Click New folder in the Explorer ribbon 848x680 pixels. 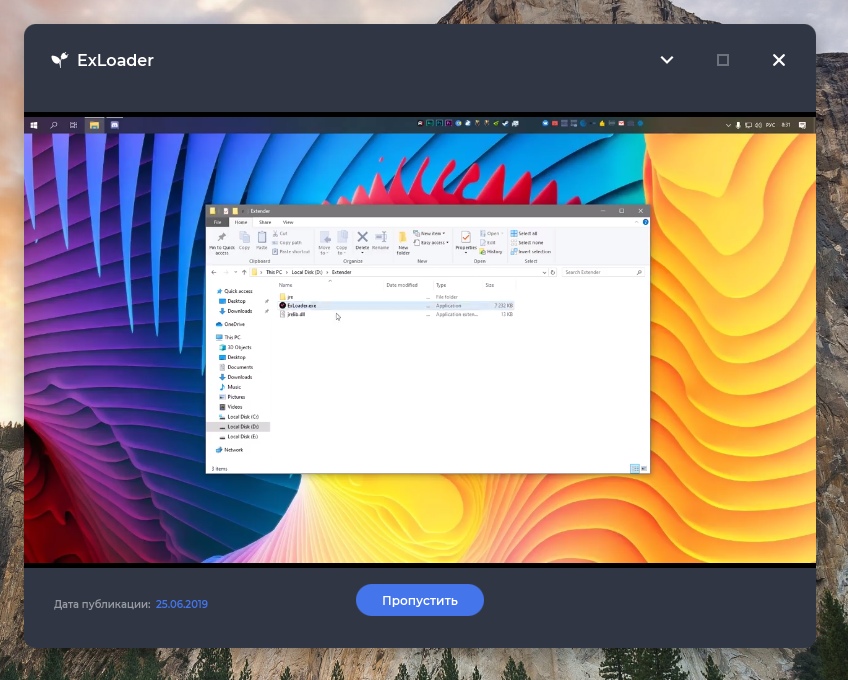point(403,243)
